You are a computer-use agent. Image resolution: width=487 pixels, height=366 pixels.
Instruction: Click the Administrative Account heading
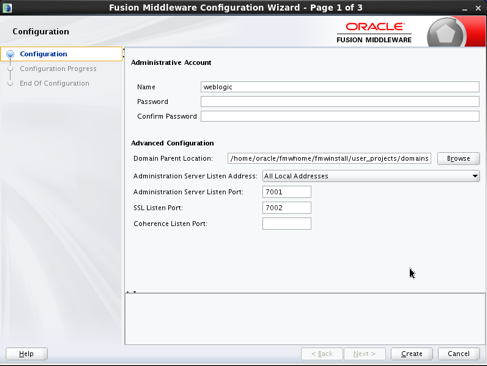(171, 63)
